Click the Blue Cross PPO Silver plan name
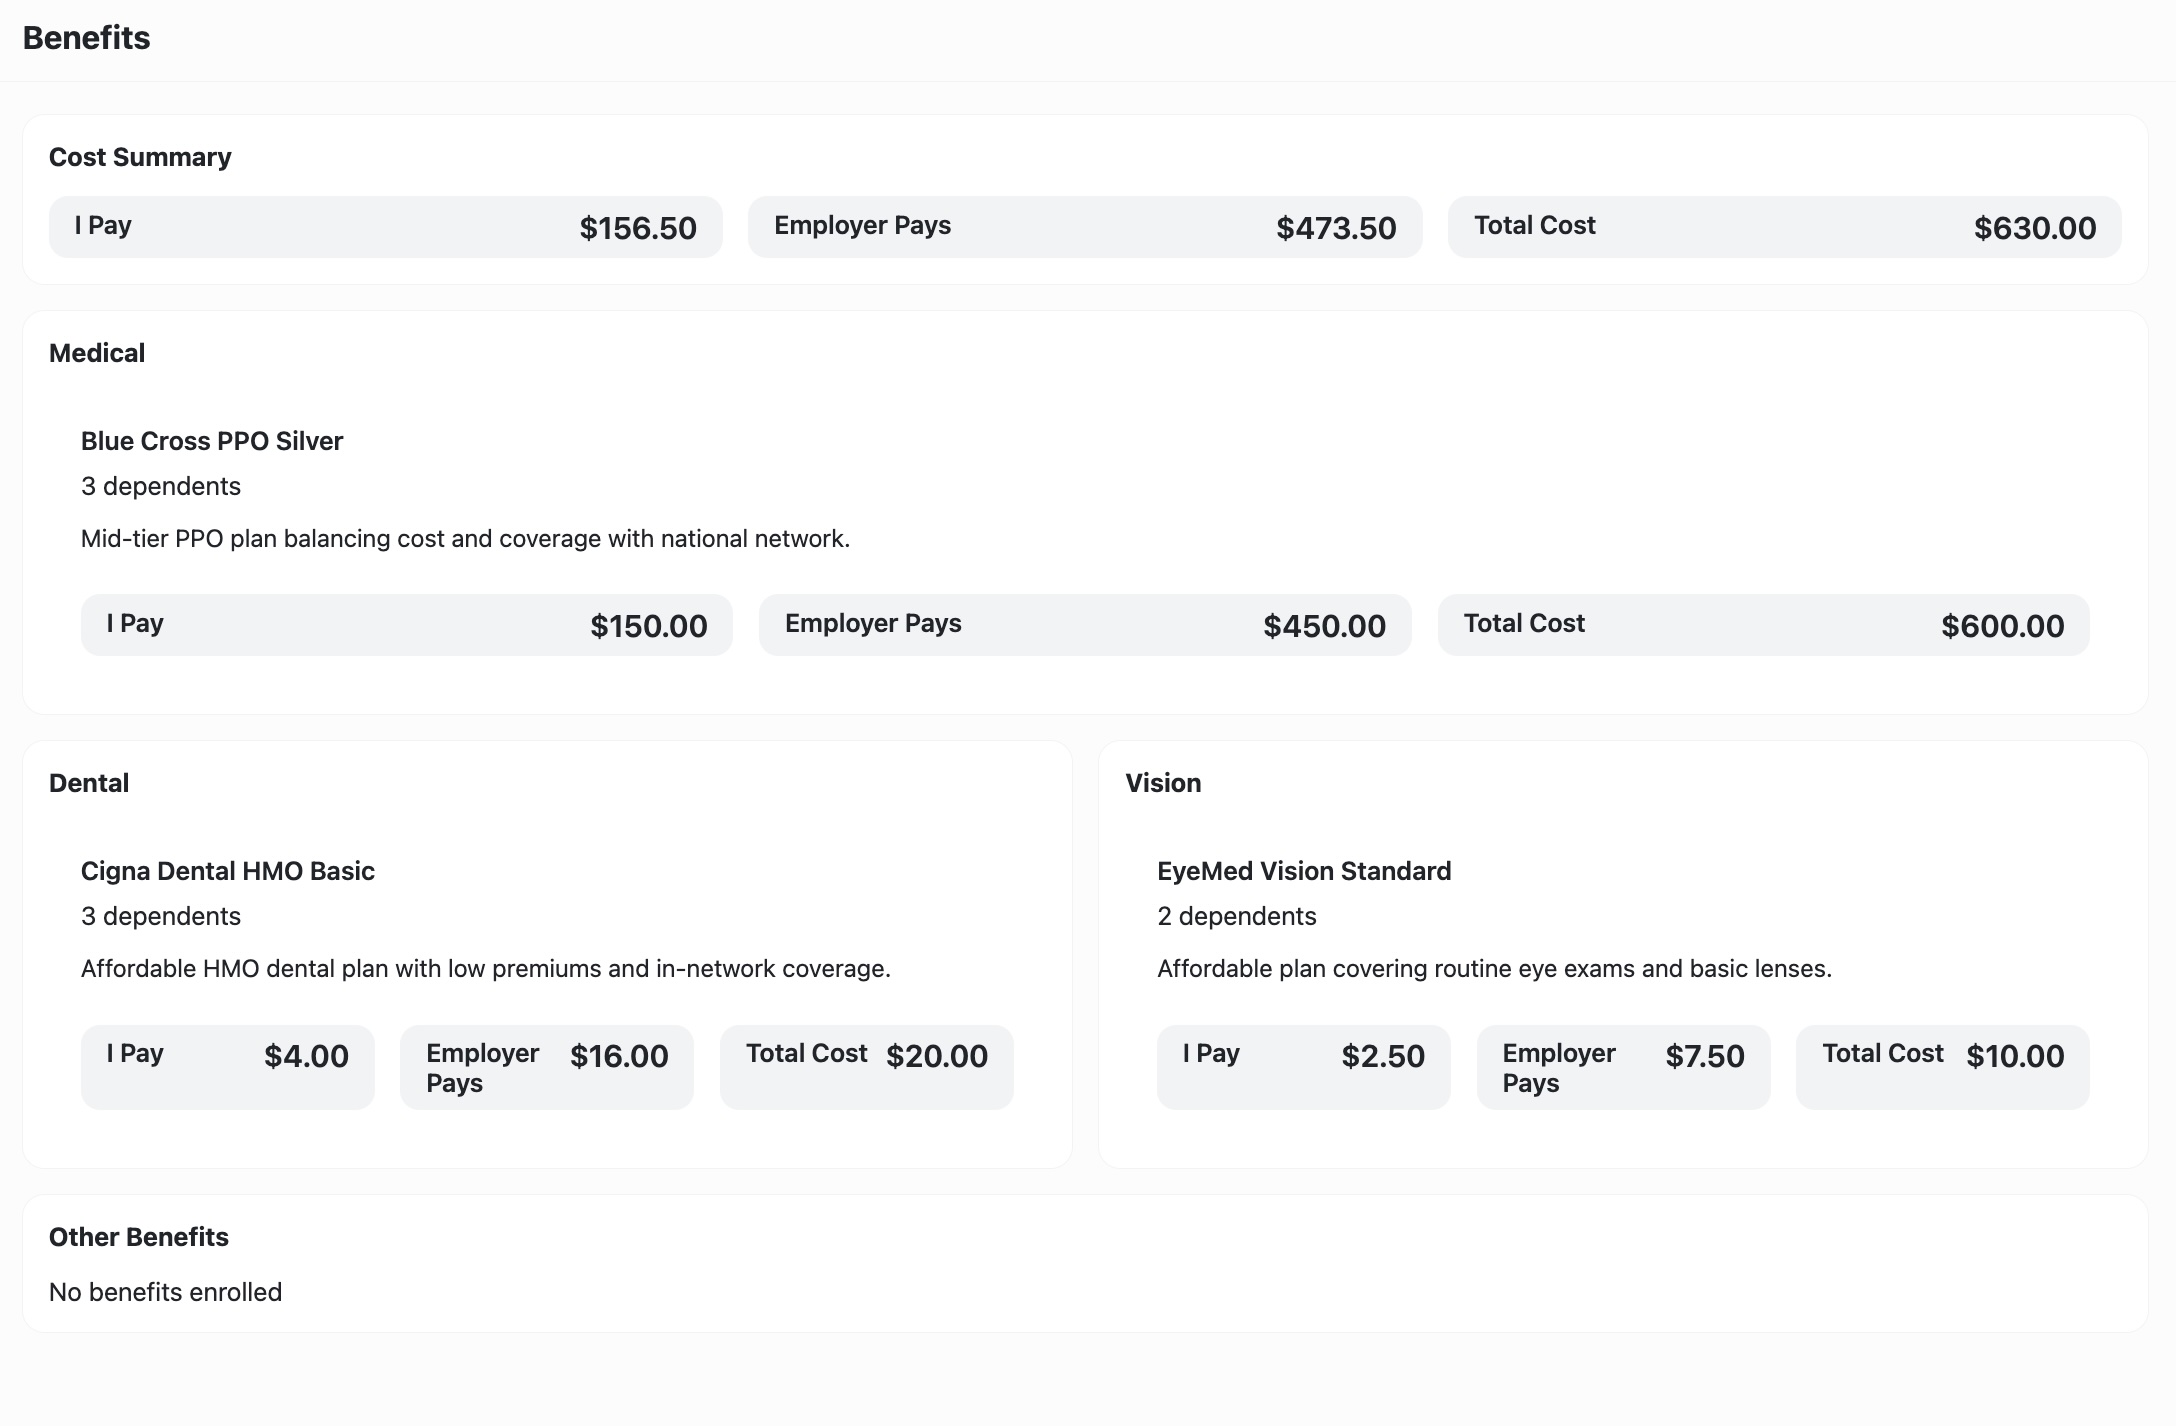This screenshot has height=1426, width=2176. click(x=212, y=441)
